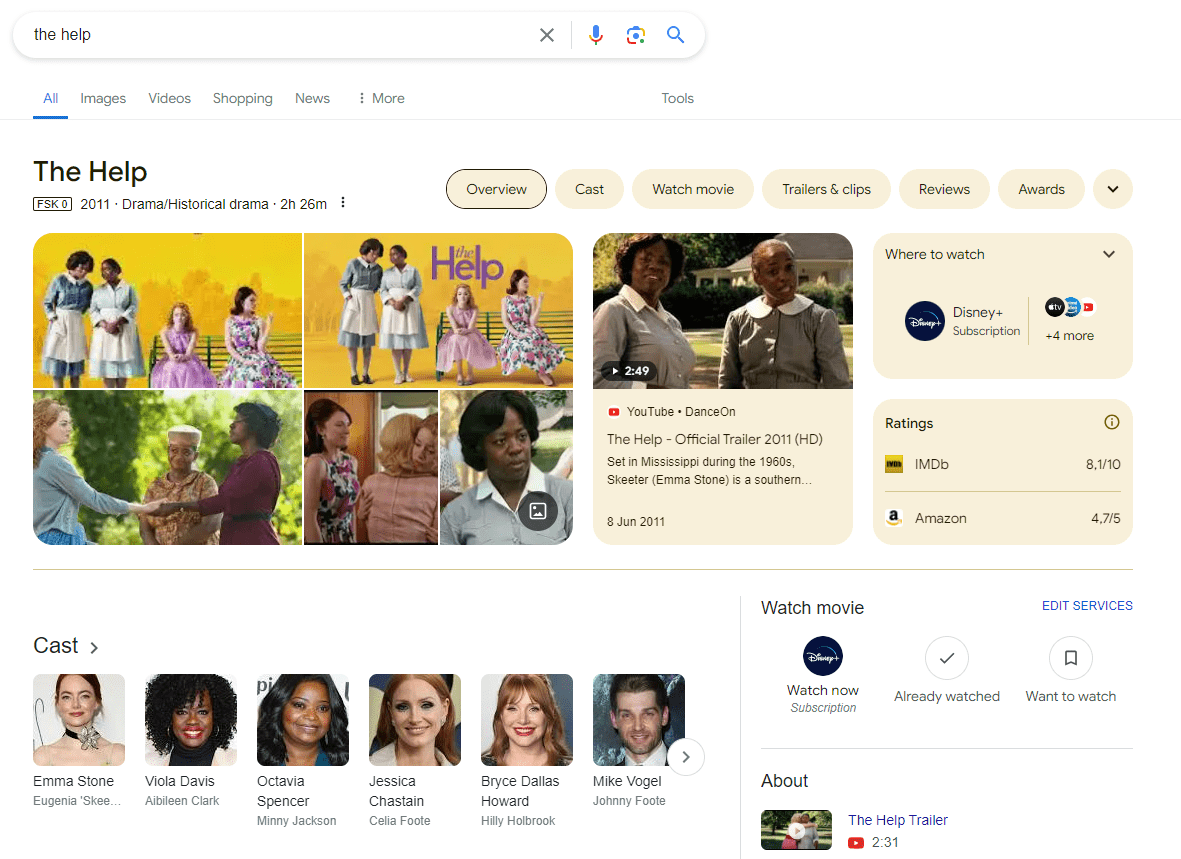
Task: Open the three women in garden photo
Action: tap(167, 467)
